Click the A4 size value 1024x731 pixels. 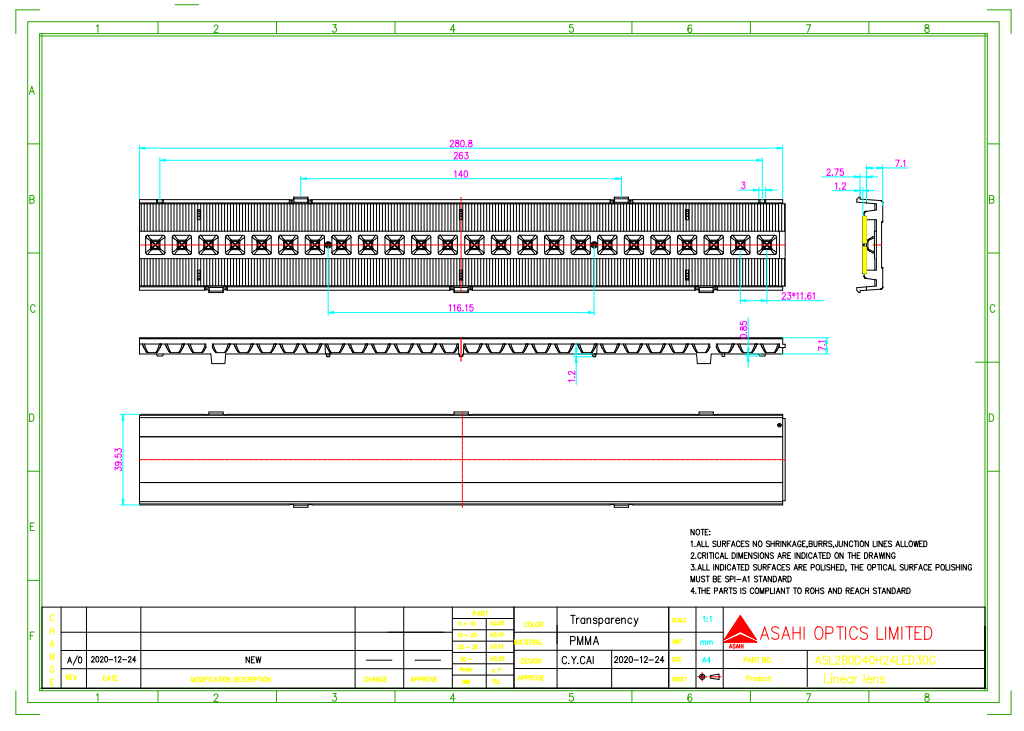pos(706,660)
